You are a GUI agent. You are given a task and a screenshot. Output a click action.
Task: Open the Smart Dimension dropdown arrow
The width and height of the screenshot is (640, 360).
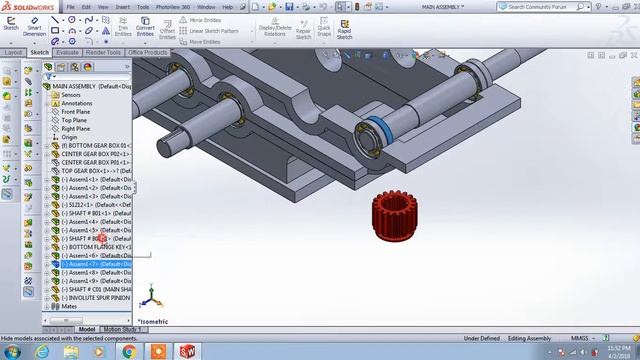tap(34, 42)
